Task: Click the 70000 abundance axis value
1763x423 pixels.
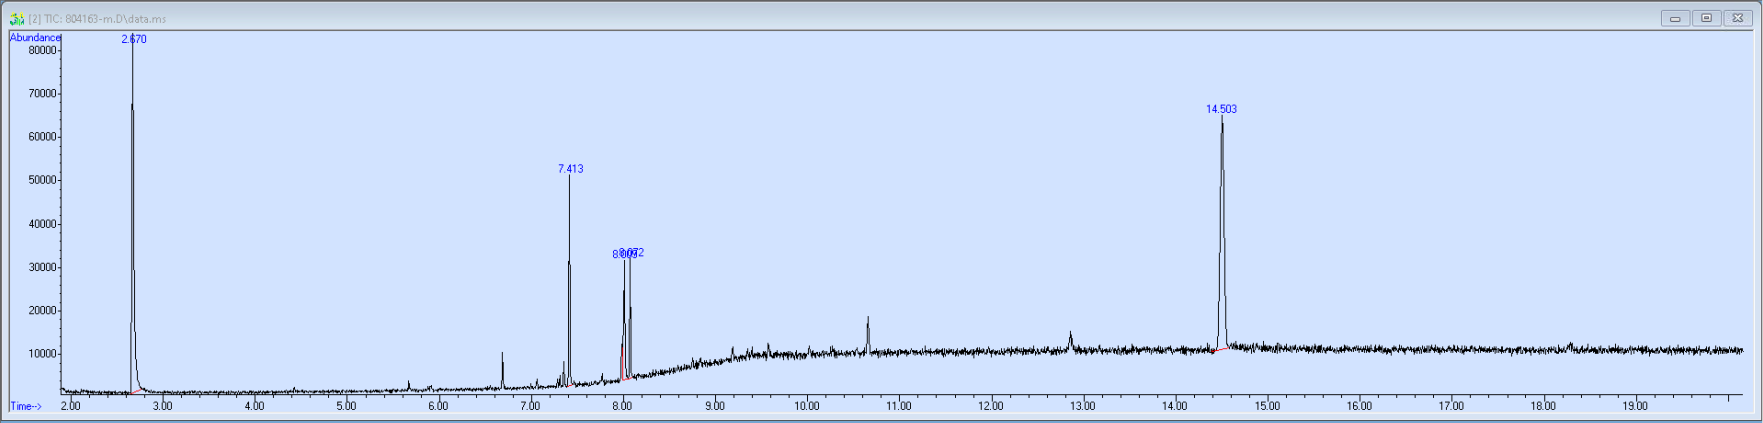Action: click(x=42, y=94)
